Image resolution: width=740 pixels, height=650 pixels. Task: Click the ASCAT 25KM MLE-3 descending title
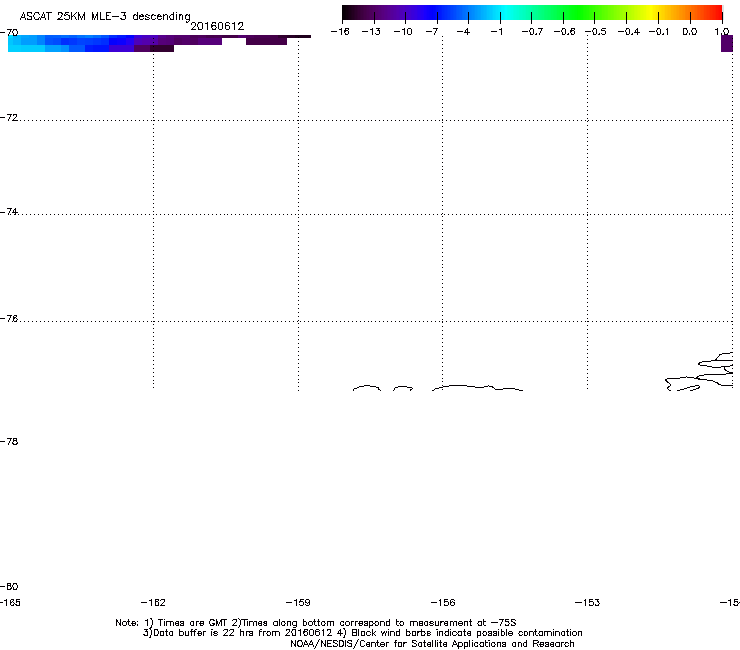coord(105,16)
